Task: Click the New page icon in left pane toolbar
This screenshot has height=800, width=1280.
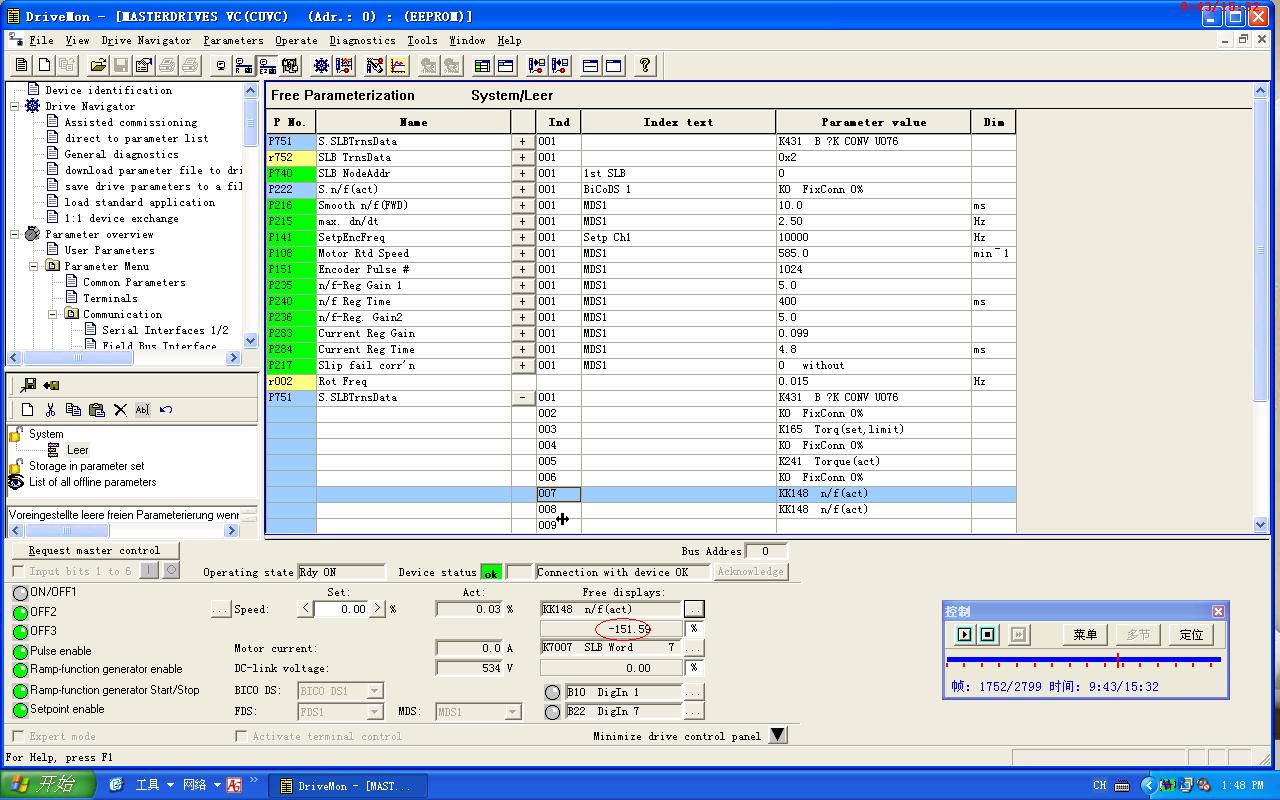Action: [x=28, y=410]
